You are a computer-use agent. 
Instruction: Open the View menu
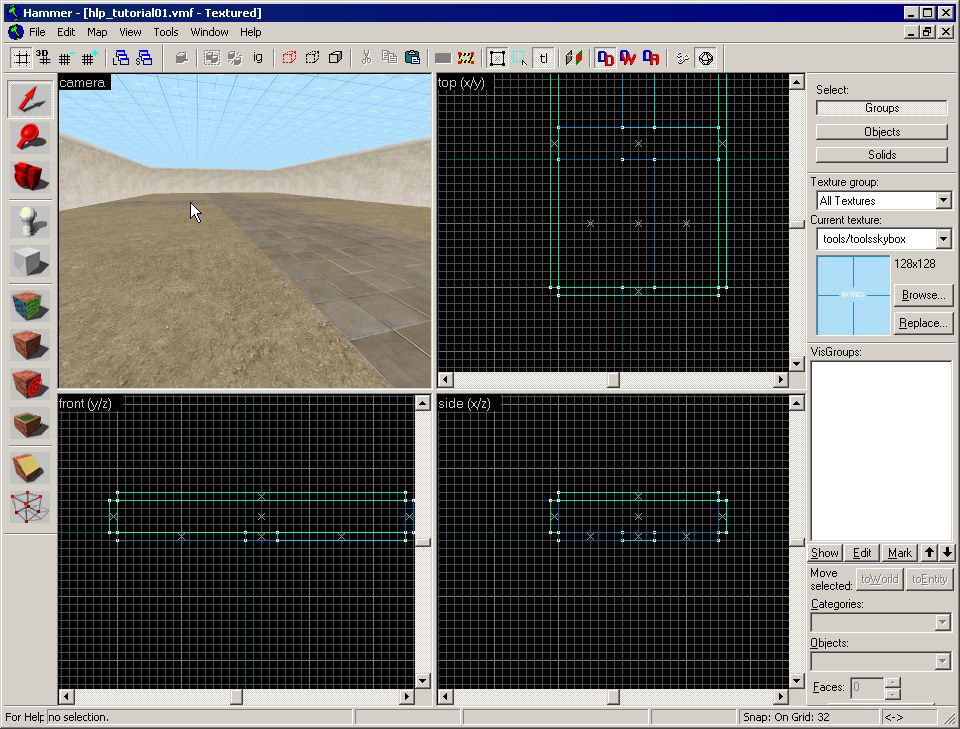click(x=130, y=32)
